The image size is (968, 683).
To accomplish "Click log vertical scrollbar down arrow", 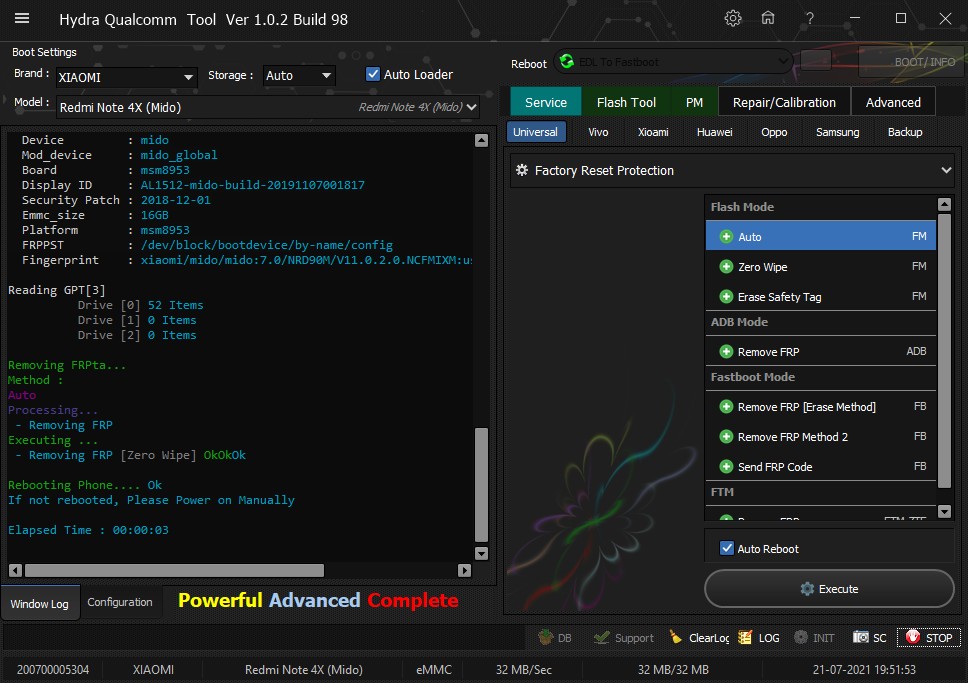I will click(482, 553).
